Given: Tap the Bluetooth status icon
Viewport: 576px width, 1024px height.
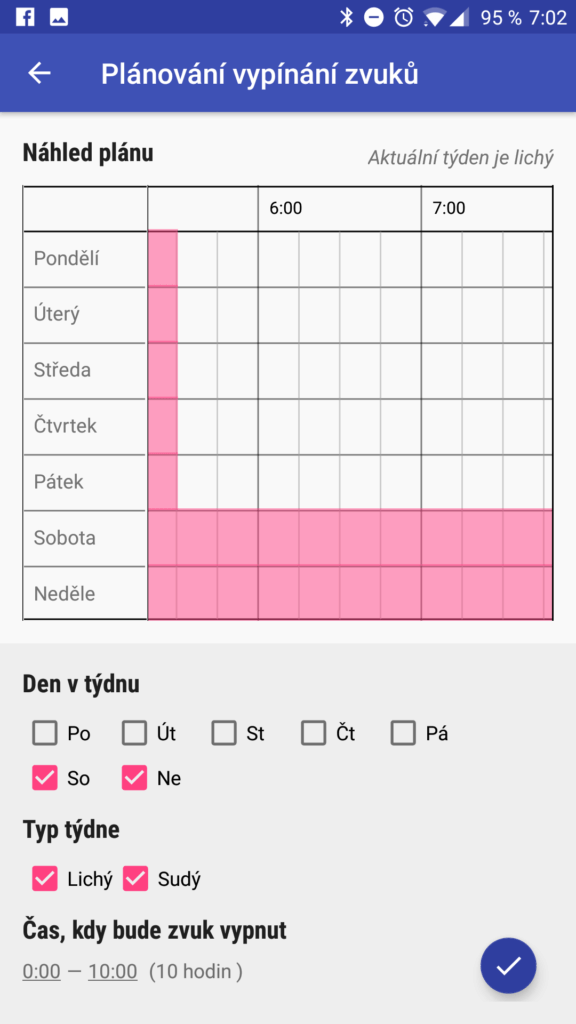Looking at the screenshot, I should click(x=346, y=17).
